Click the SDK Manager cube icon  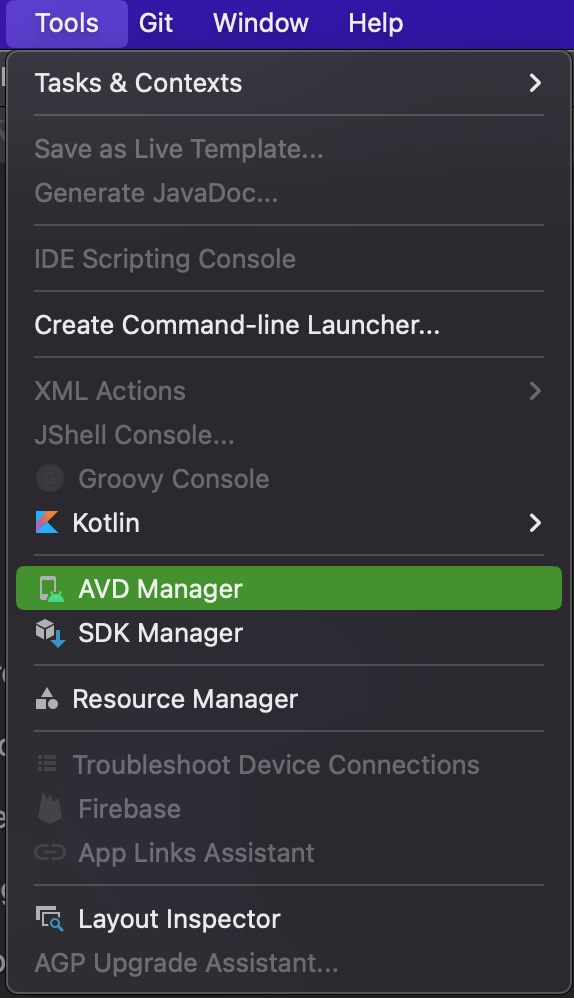(50, 633)
